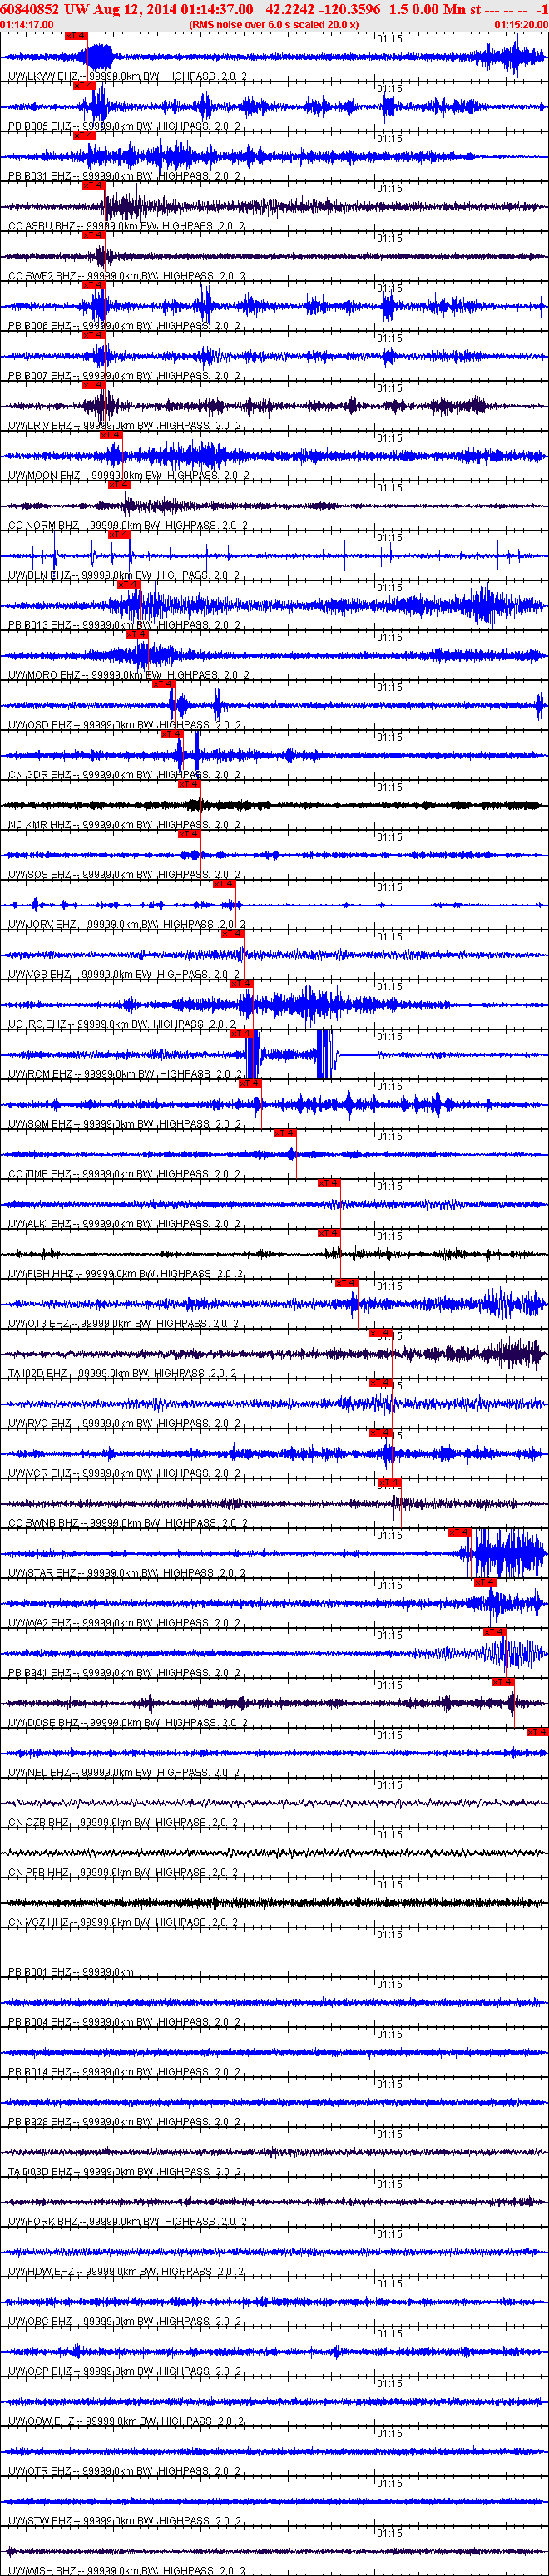Click the start time "01:14:17.00" label
Screen dimensions: 549x2576
click(x=27, y=24)
